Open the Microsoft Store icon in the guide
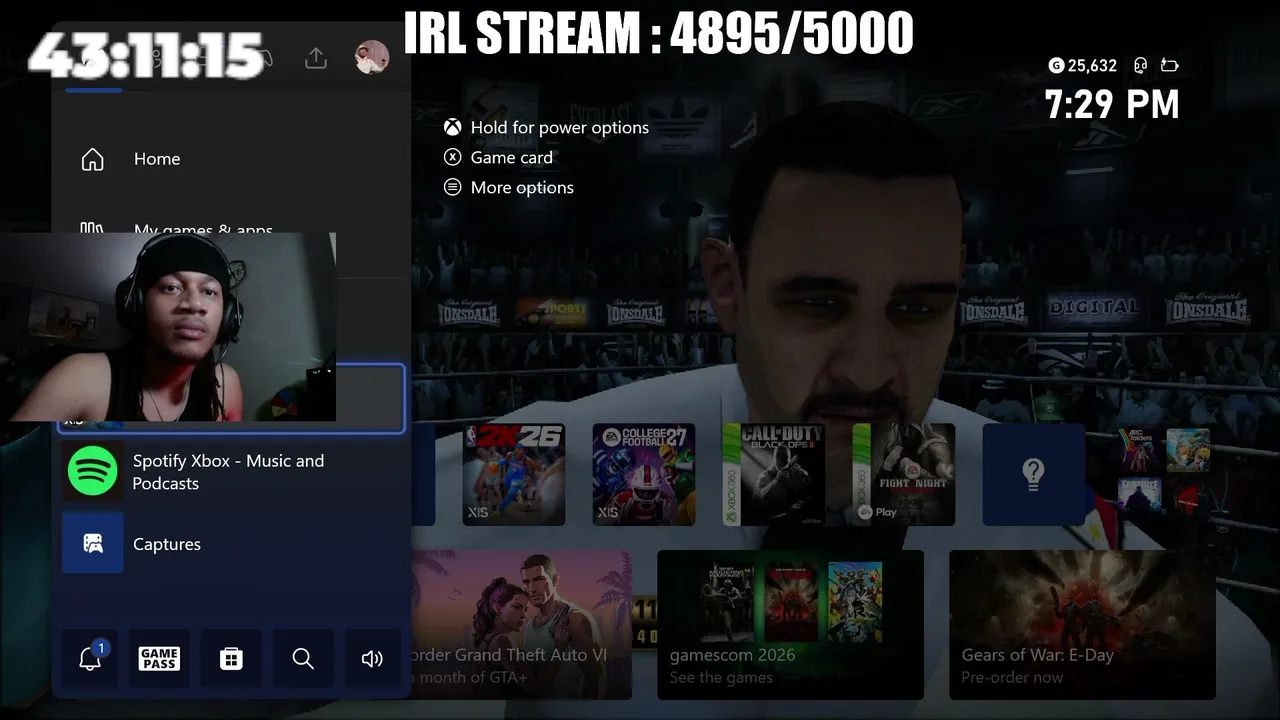This screenshot has height=720, width=1280. click(231, 658)
